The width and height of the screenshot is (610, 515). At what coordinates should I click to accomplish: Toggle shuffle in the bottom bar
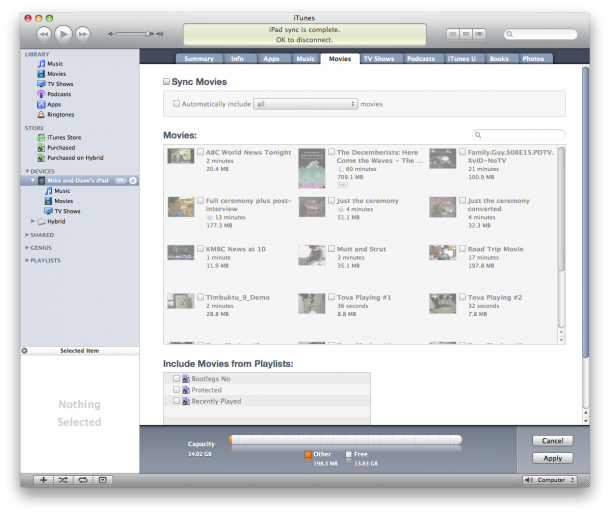pos(63,480)
